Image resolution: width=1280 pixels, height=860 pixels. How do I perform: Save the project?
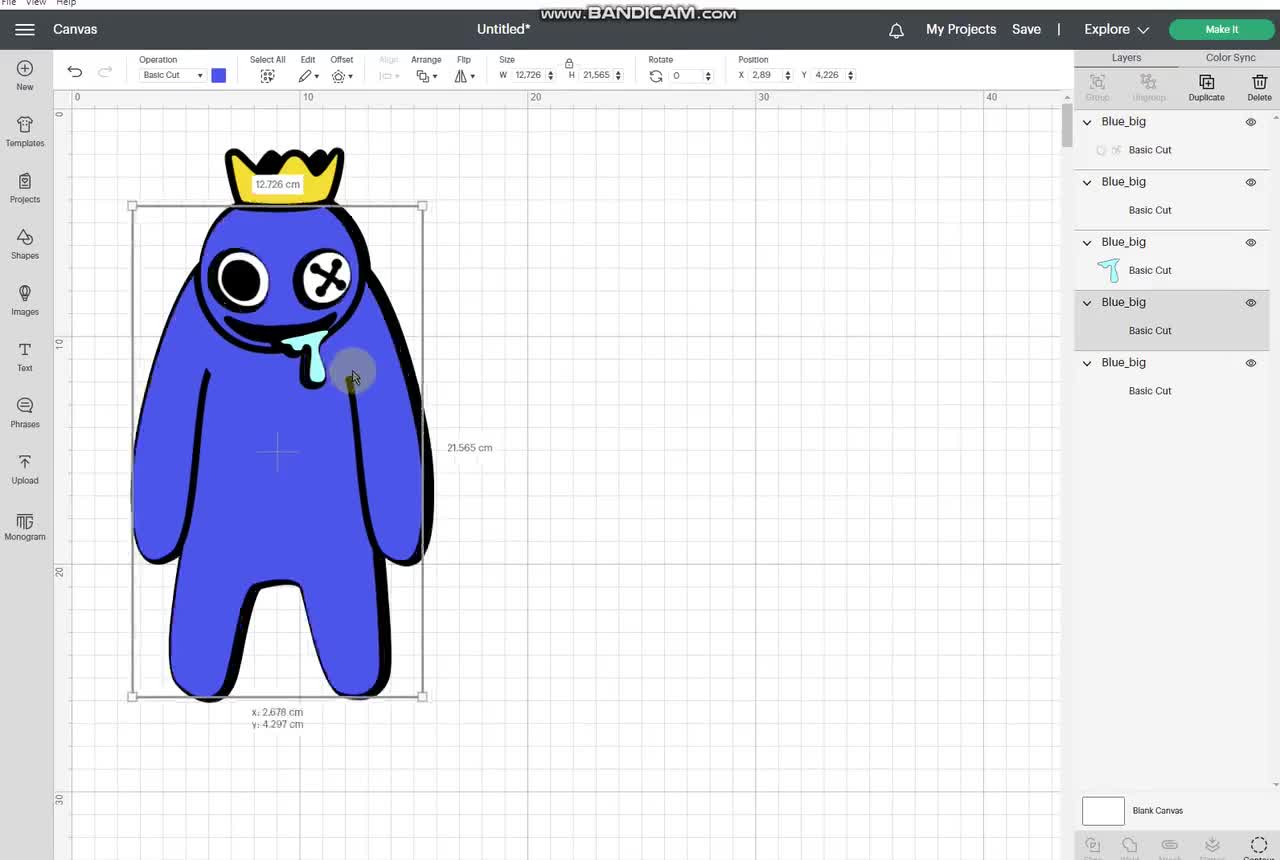tap(1026, 30)
